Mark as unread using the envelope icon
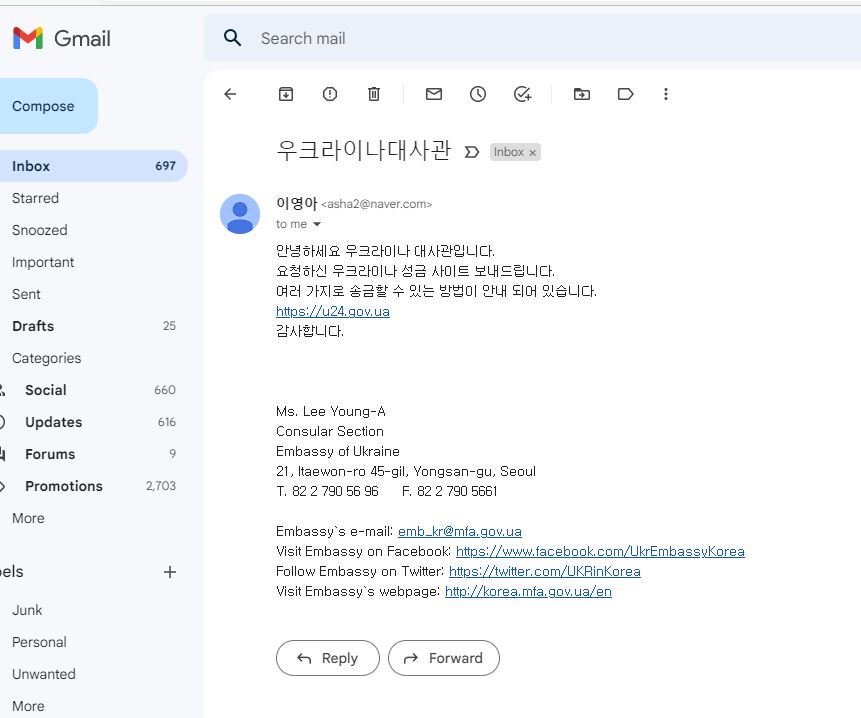Viewport: 861px width, 718px height. point(434,94)
